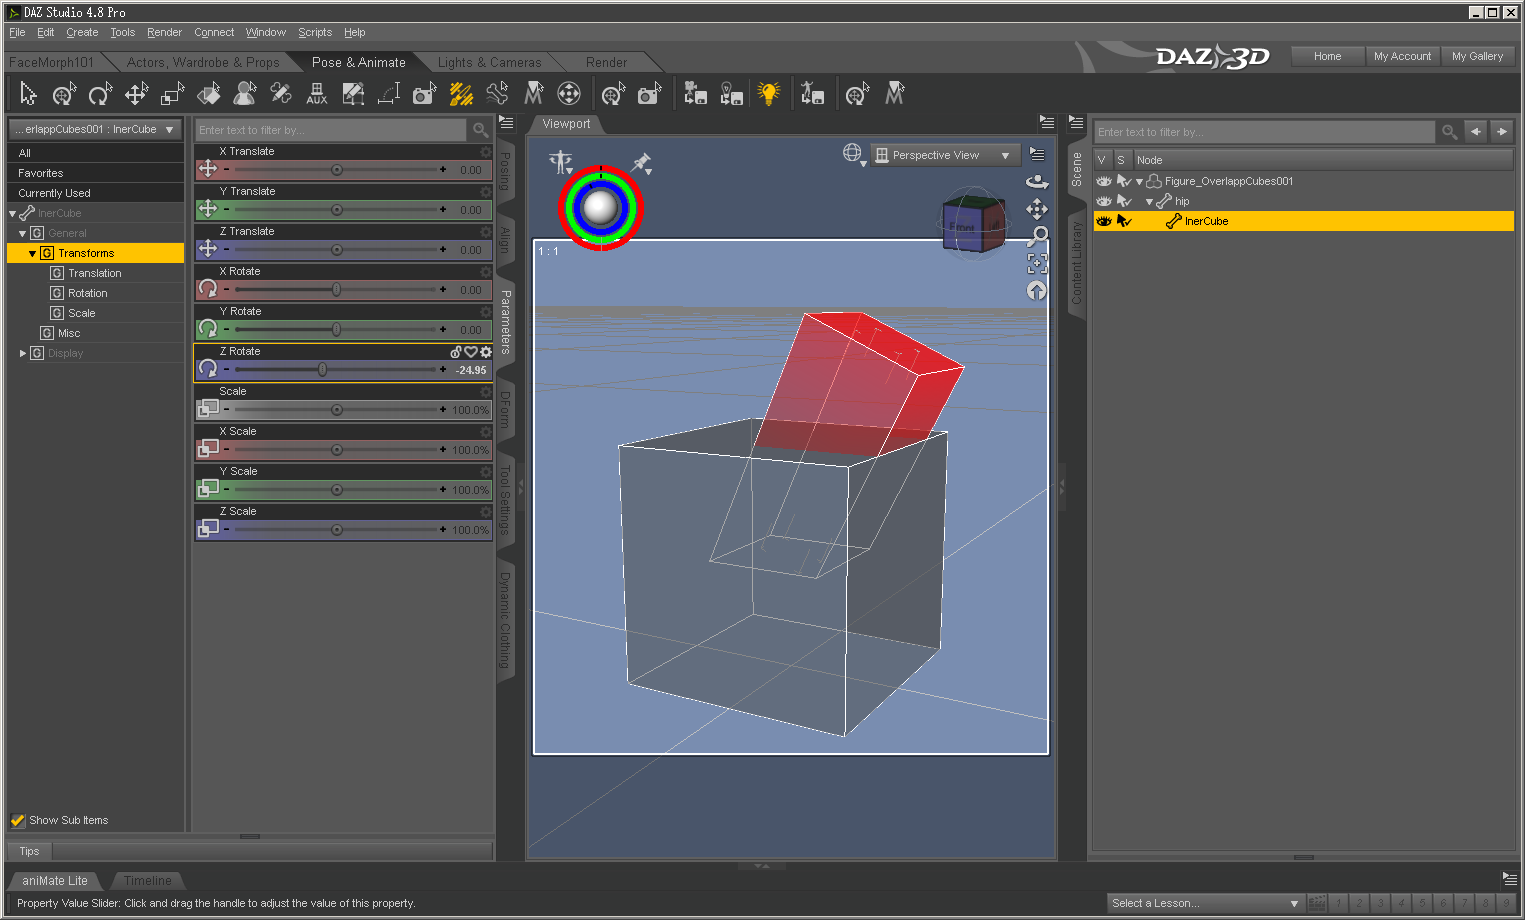Click the view cube in the viewport
1525x920 pixels.
[x=973, y=225]
